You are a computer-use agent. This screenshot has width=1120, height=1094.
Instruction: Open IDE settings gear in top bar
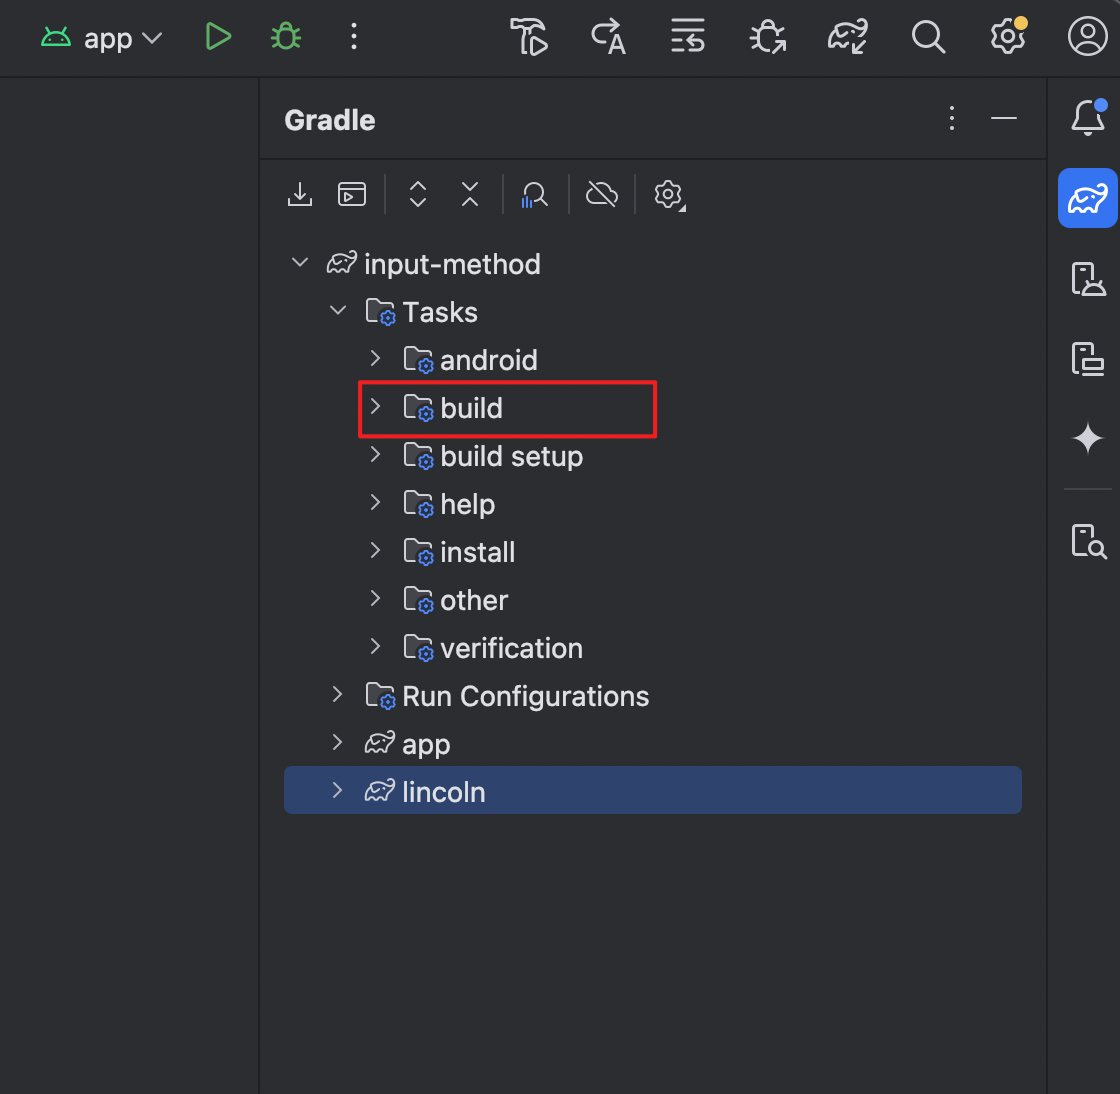click(x=1008, y=36)
